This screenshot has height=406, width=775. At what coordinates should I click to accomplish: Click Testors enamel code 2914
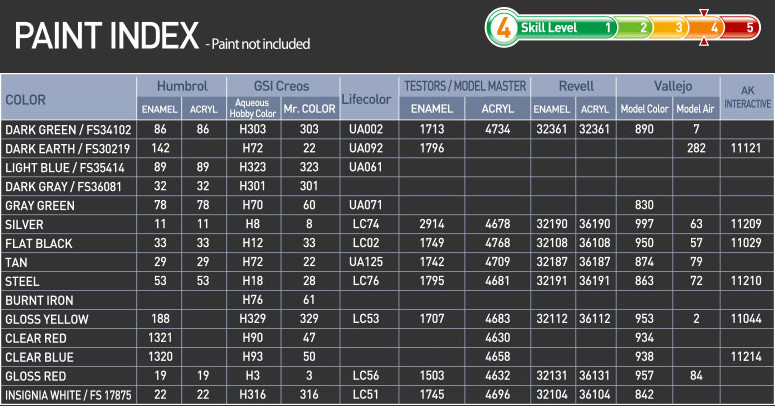pos(432,224)
